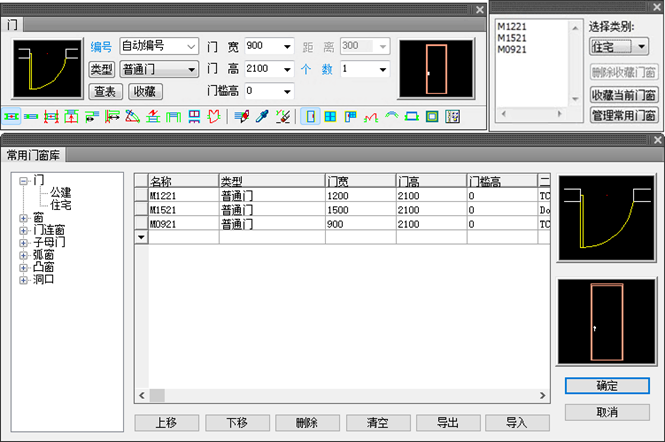The width and height of the screenshot is (665, 442).
Task: Select the arc window toolbar icon
Action: [391, 116]
